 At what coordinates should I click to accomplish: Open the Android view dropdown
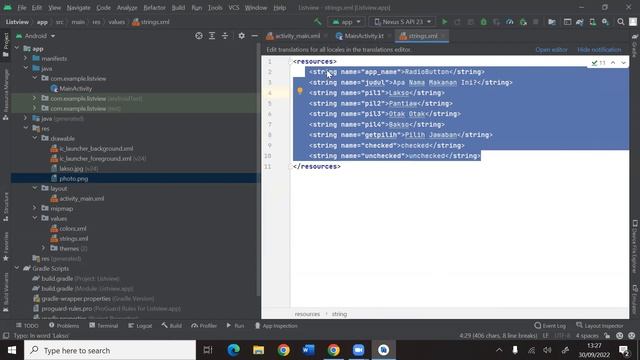tap(36, 36)
